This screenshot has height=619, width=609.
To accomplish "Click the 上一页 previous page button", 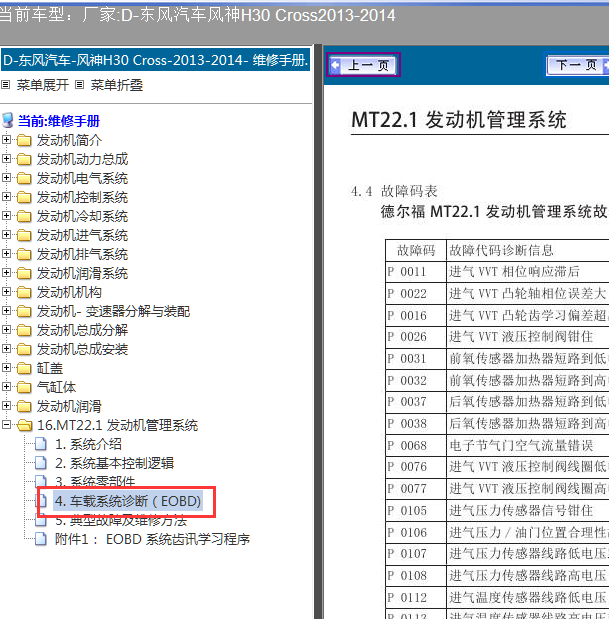I will click(364, 65).
